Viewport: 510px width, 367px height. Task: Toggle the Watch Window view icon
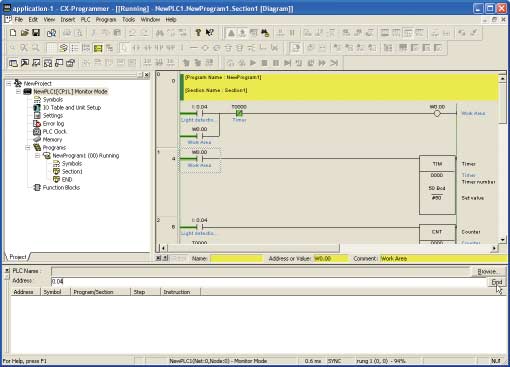36,63
